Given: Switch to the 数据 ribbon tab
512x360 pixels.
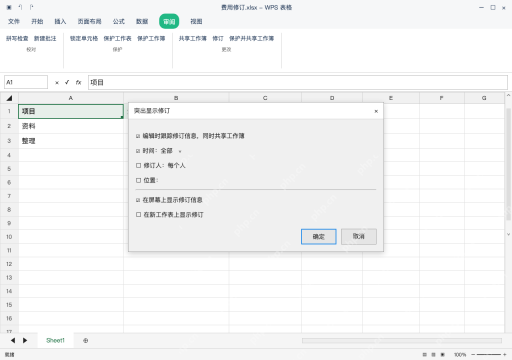Looking at the screenshot, I should pyautogui.click(x=142, y=21).
